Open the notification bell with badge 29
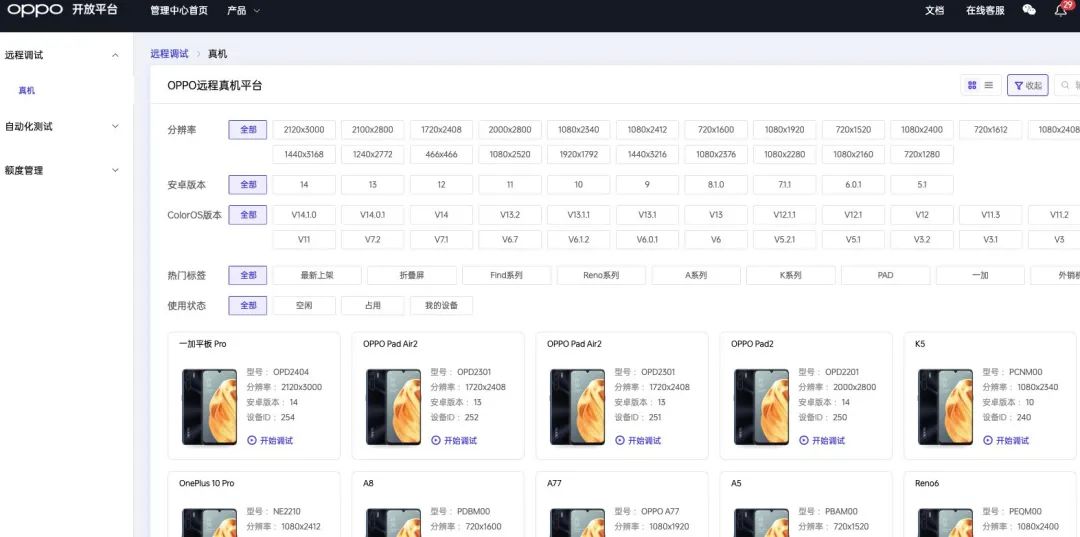This screenshot has height=537, width=1080. 1061,10
